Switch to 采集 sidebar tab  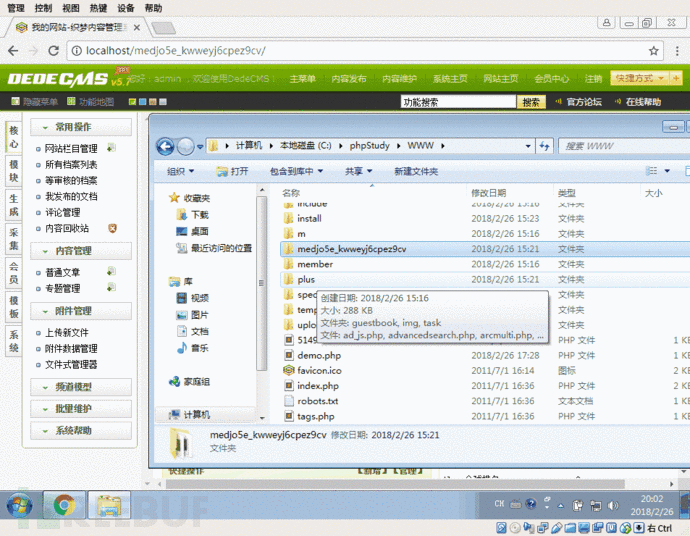tap(14, 239)
